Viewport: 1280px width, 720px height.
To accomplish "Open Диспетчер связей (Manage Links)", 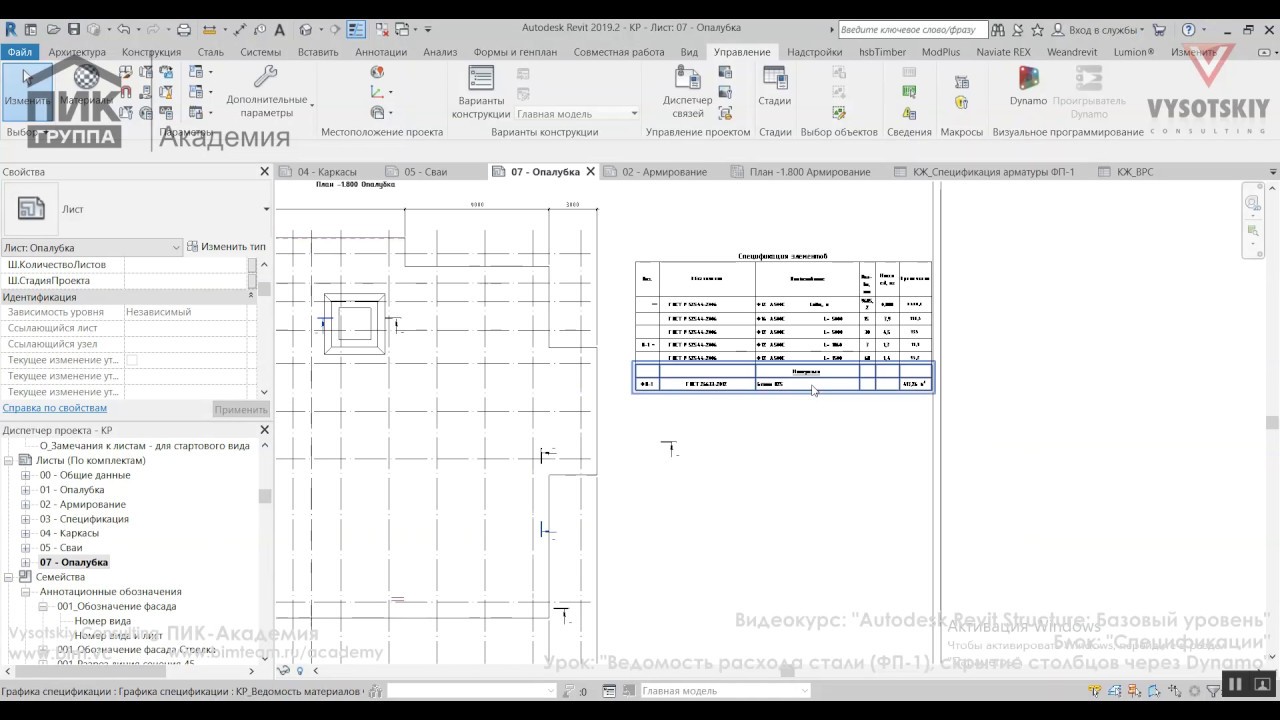I will click(688, 91).
